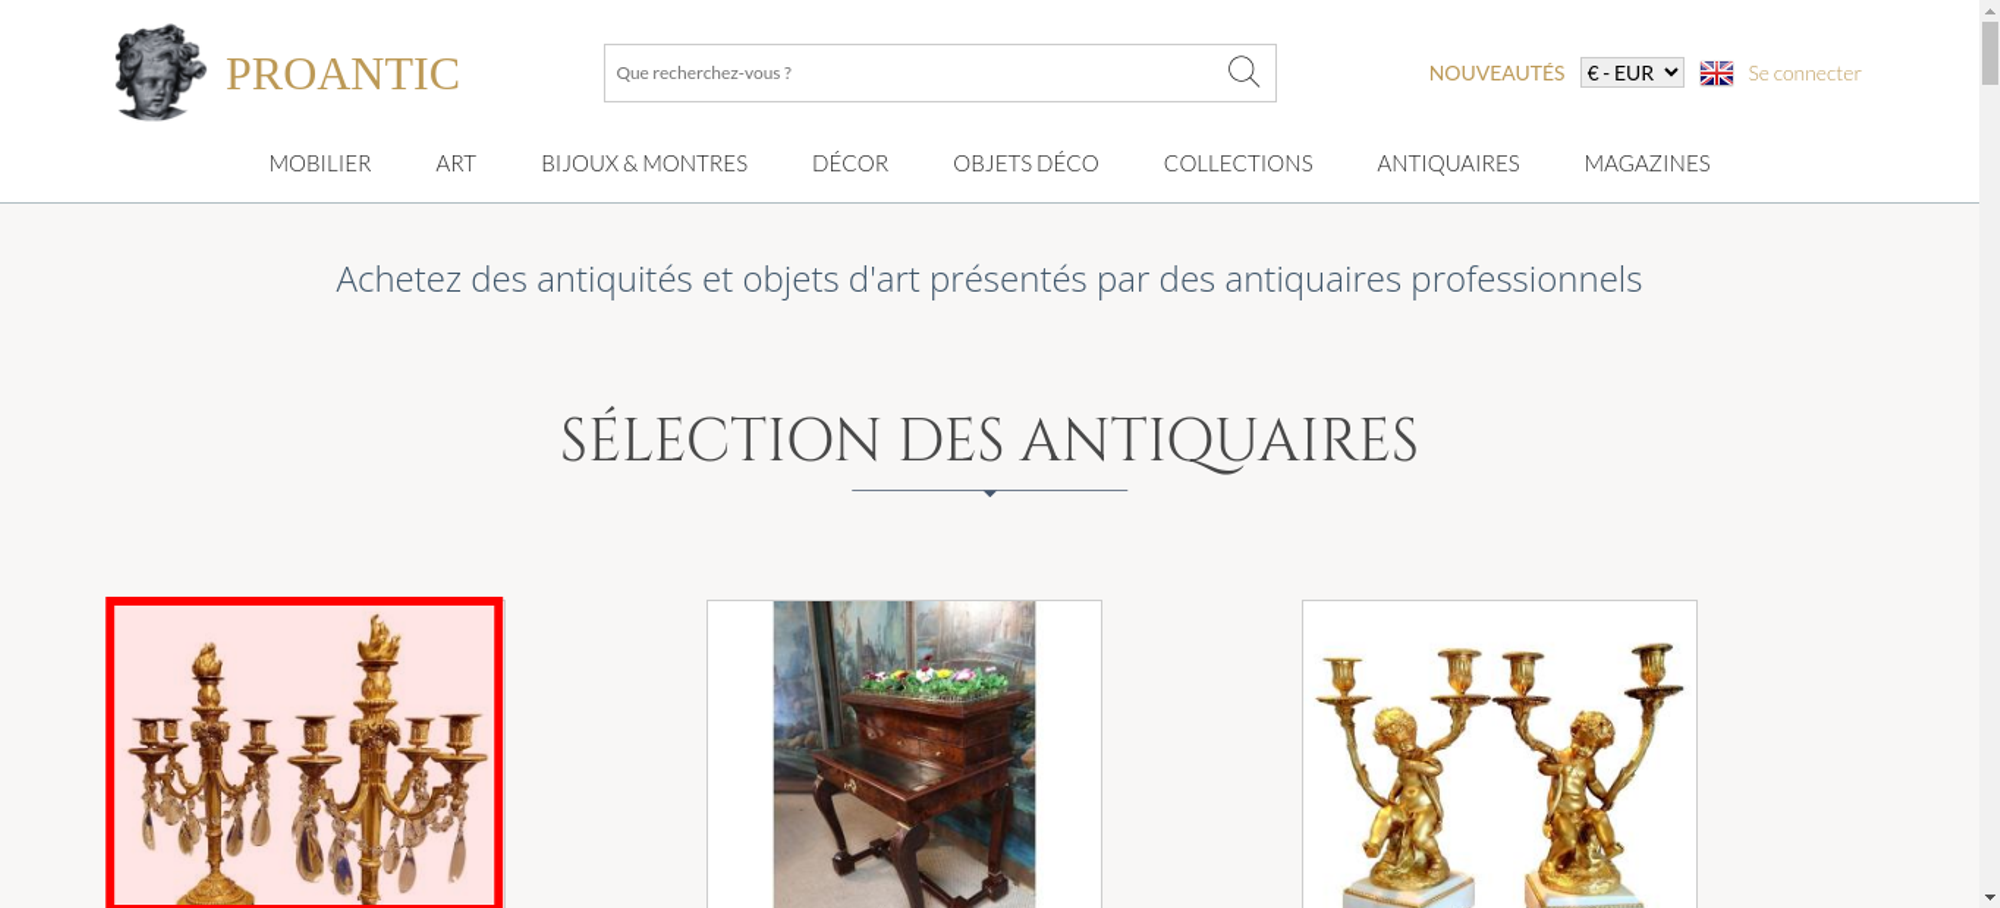Click the Proantic cherub head logo
2000x908 pixels.
point(160,72)
